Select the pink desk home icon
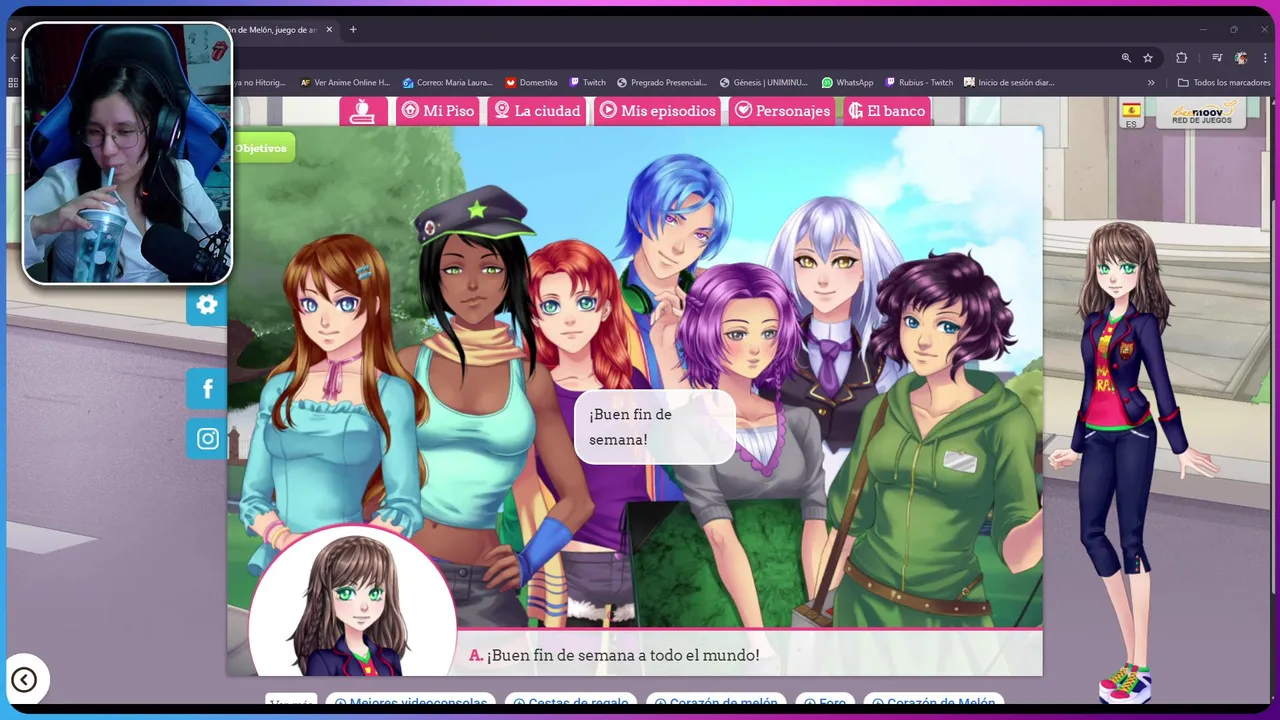1280x720 pixels. [x=363, y=111]
